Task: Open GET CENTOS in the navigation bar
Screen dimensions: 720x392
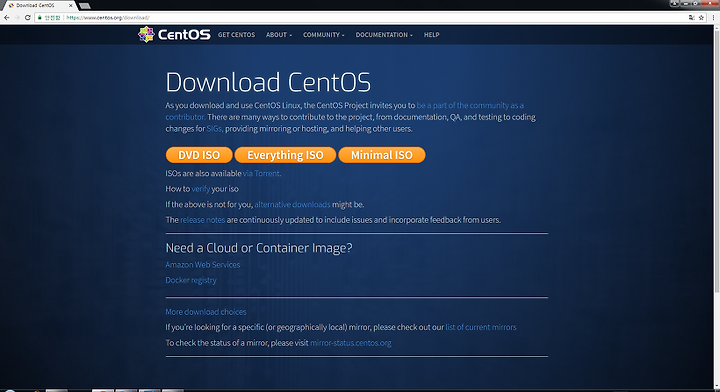Action: 236,35
